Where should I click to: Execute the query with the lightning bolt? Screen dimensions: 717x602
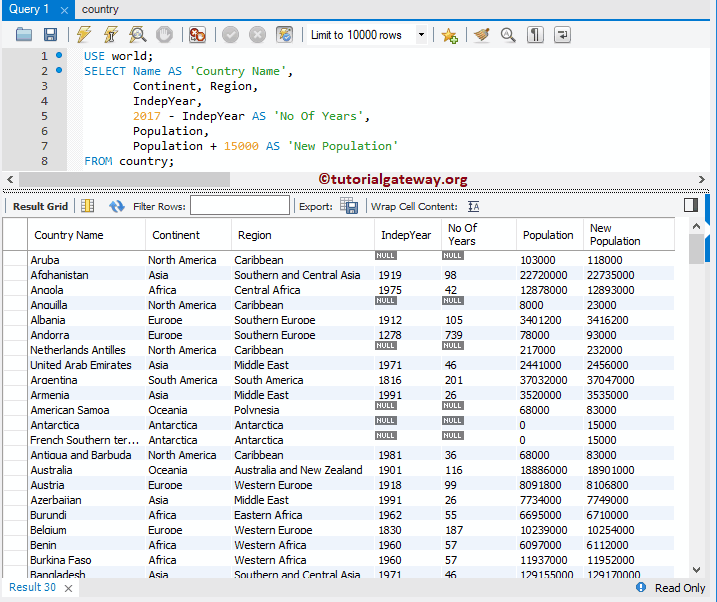(84, 35)
